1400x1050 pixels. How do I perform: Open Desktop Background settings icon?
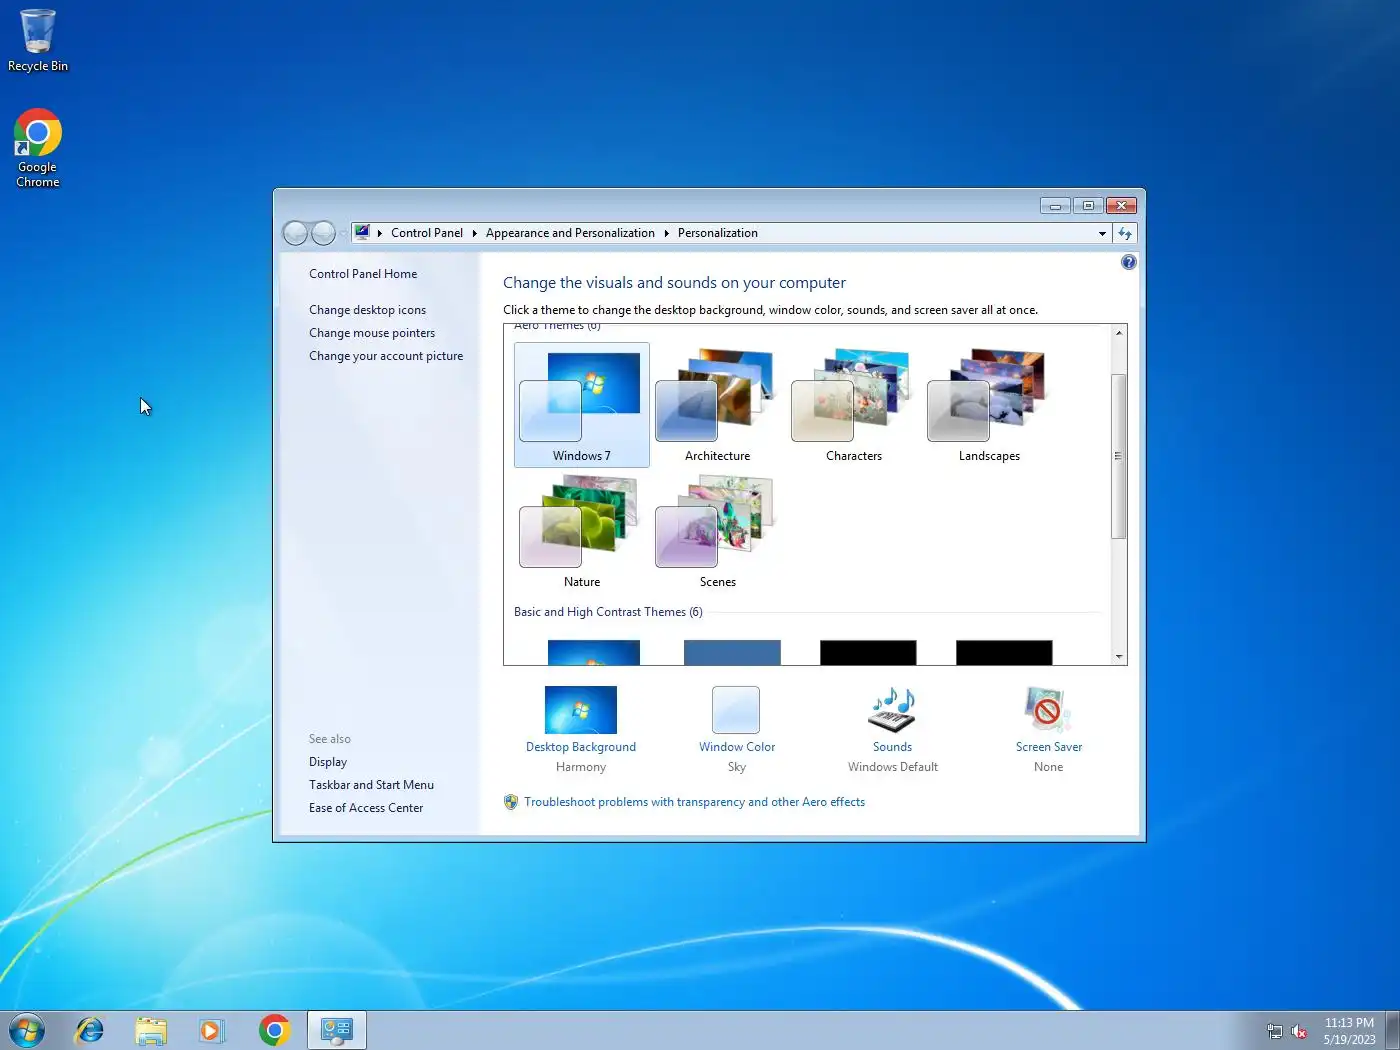[581, 710]
